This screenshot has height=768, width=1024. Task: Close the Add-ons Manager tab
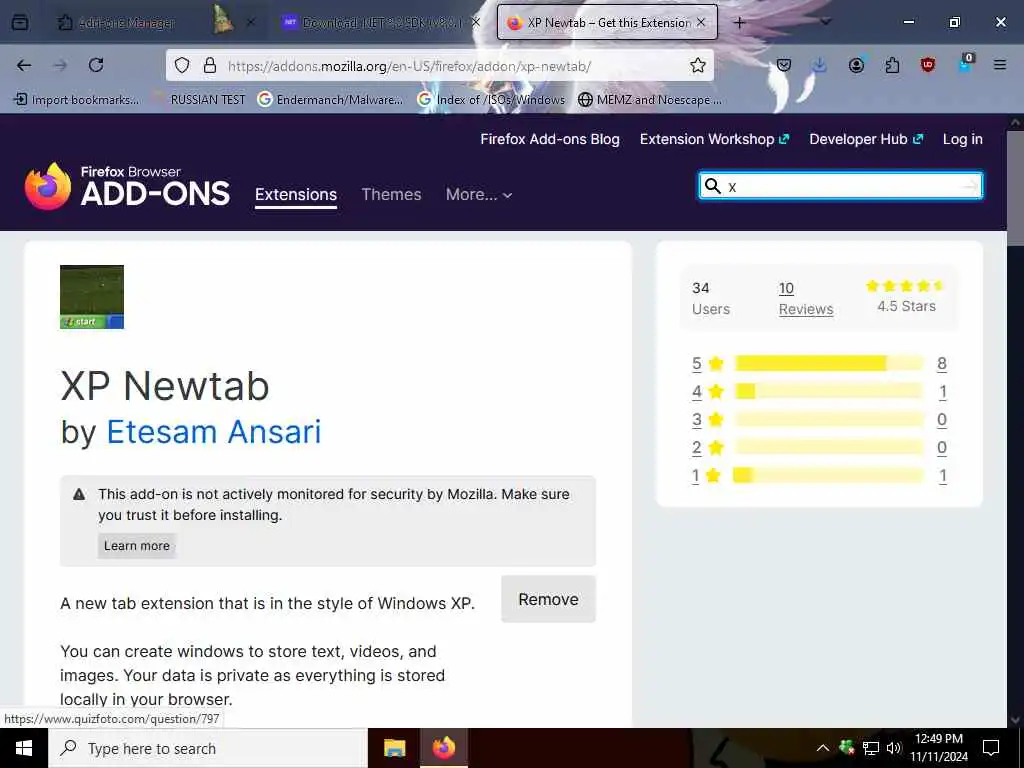(x=251, y=23)
